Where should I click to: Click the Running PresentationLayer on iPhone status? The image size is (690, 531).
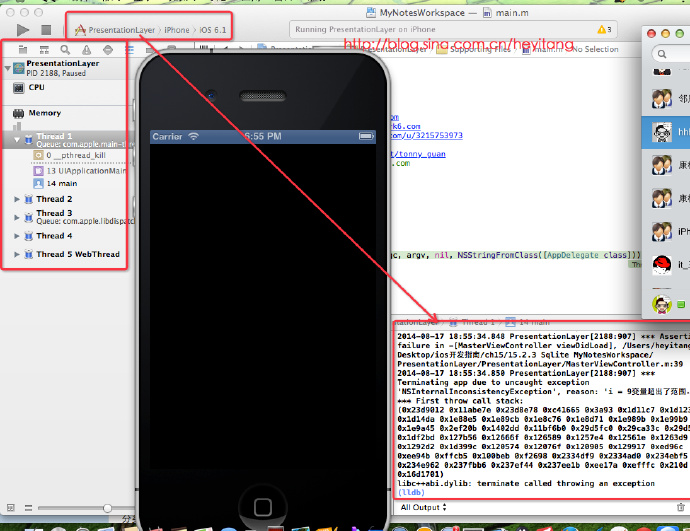(x=365, y=29)
